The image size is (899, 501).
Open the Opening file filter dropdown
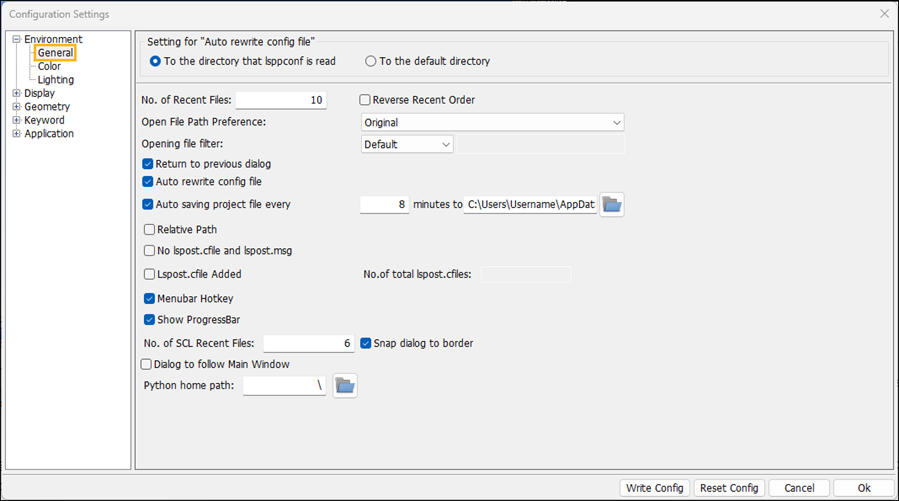point(407,144)
